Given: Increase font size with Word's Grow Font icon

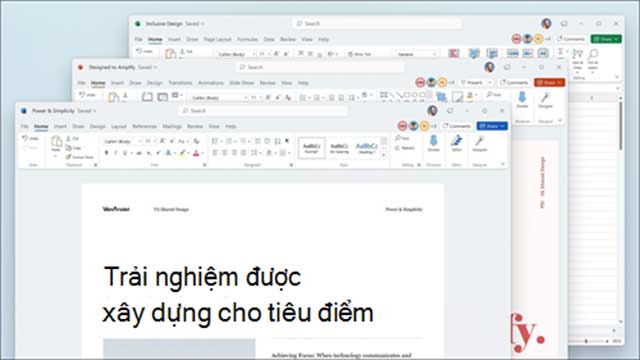Looking at the screenshot, I should (162, 141).
